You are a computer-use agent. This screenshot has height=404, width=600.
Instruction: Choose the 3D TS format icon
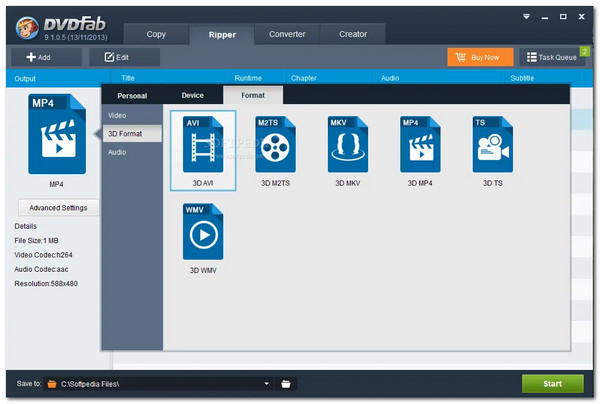[493, 144]
